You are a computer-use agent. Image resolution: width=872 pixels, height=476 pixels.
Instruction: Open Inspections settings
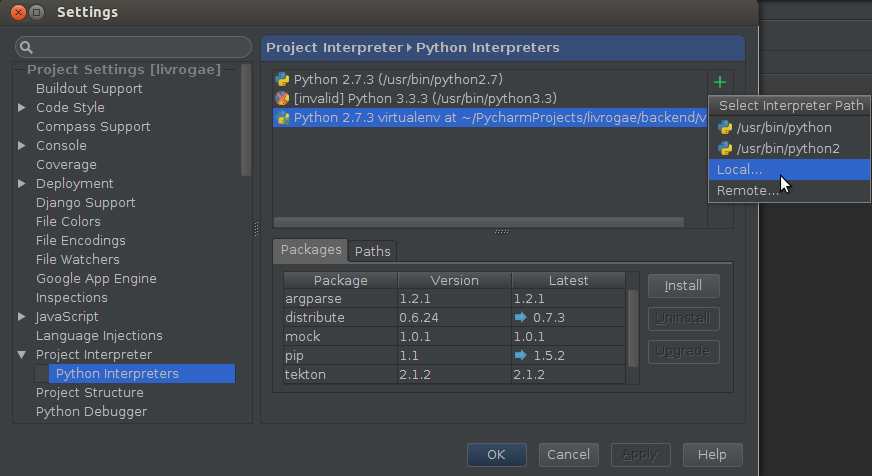(72, 298)
